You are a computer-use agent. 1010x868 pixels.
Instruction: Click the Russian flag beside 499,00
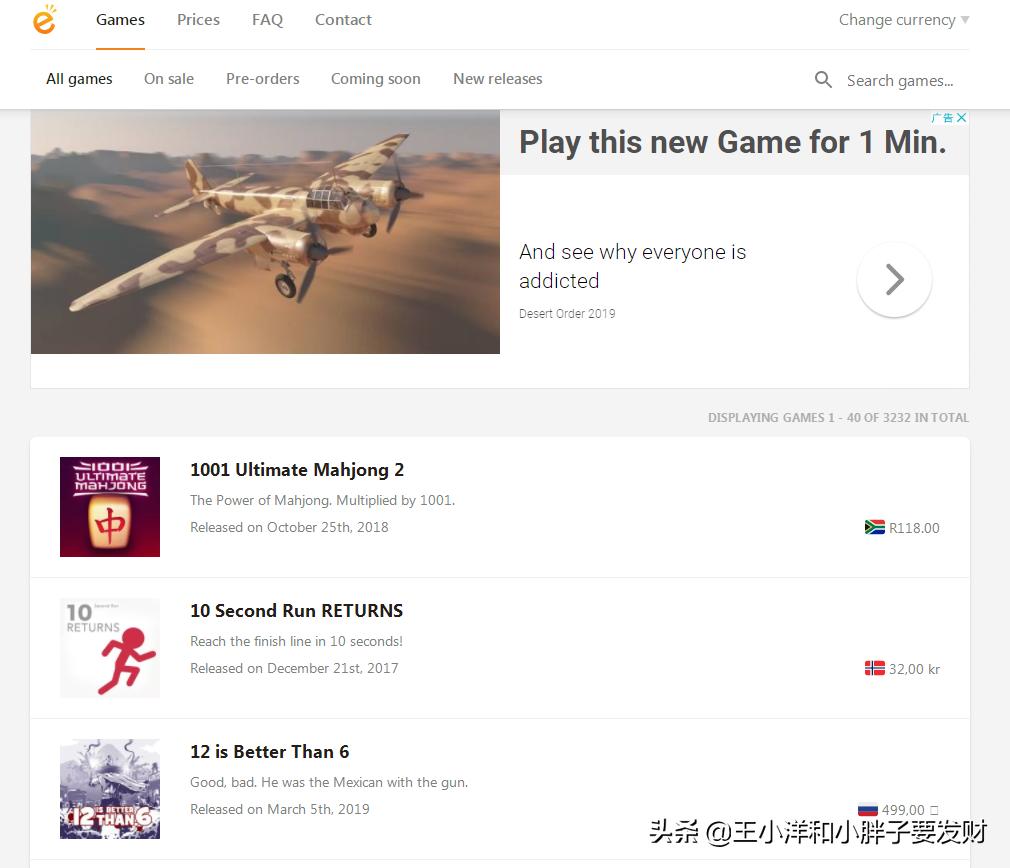[867, 810]
